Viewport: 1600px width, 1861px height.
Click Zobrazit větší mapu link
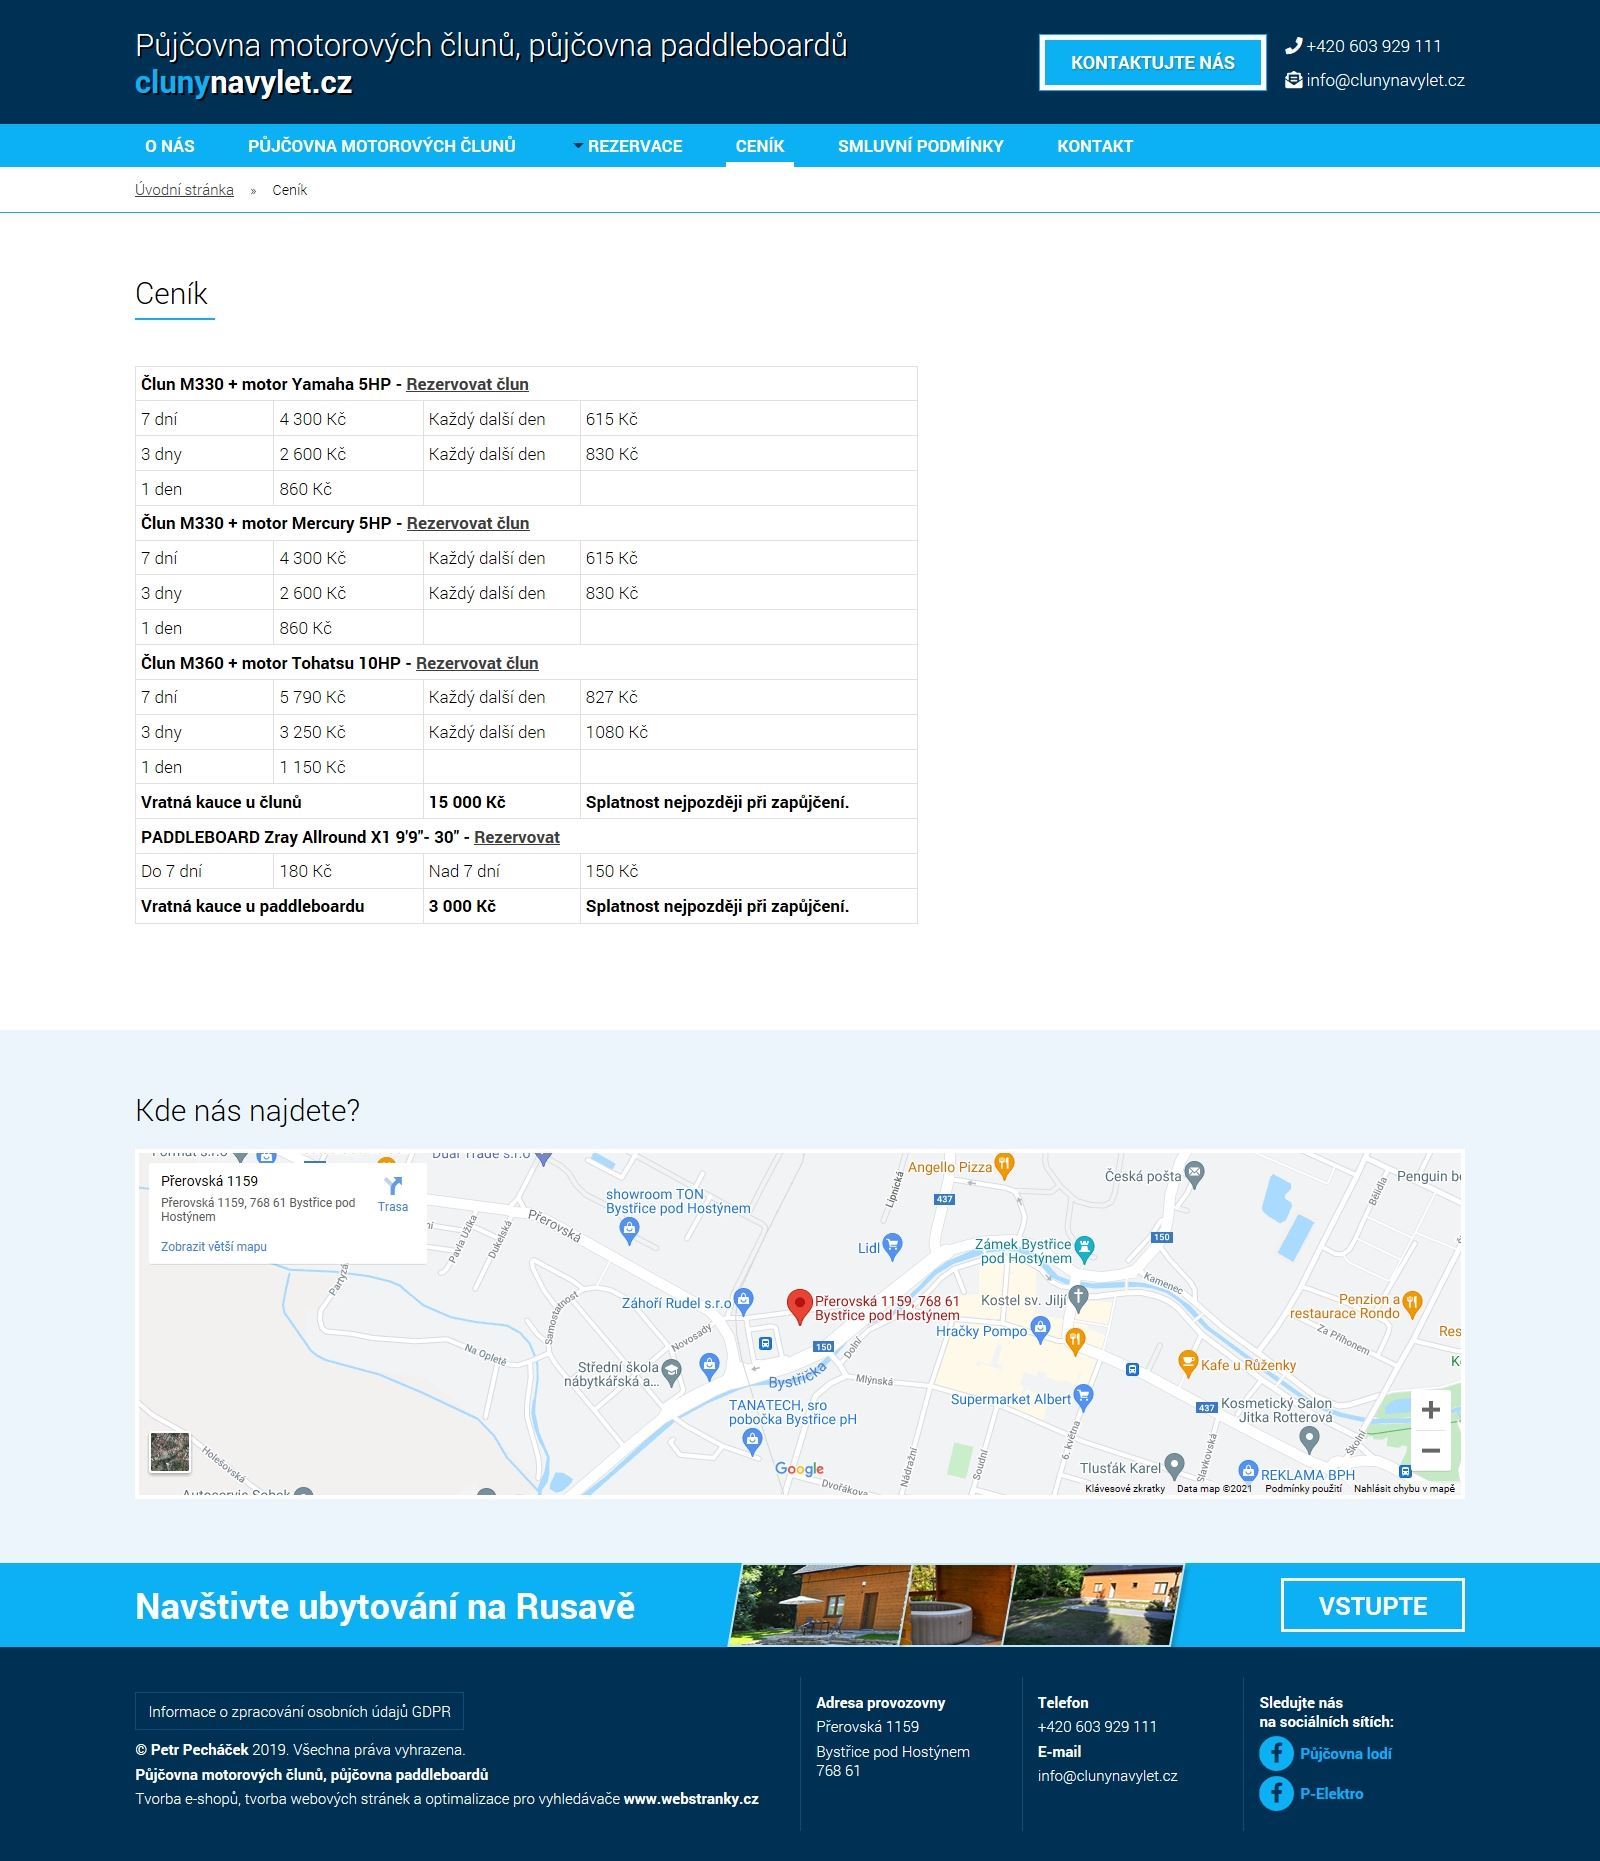point(214,1247)
